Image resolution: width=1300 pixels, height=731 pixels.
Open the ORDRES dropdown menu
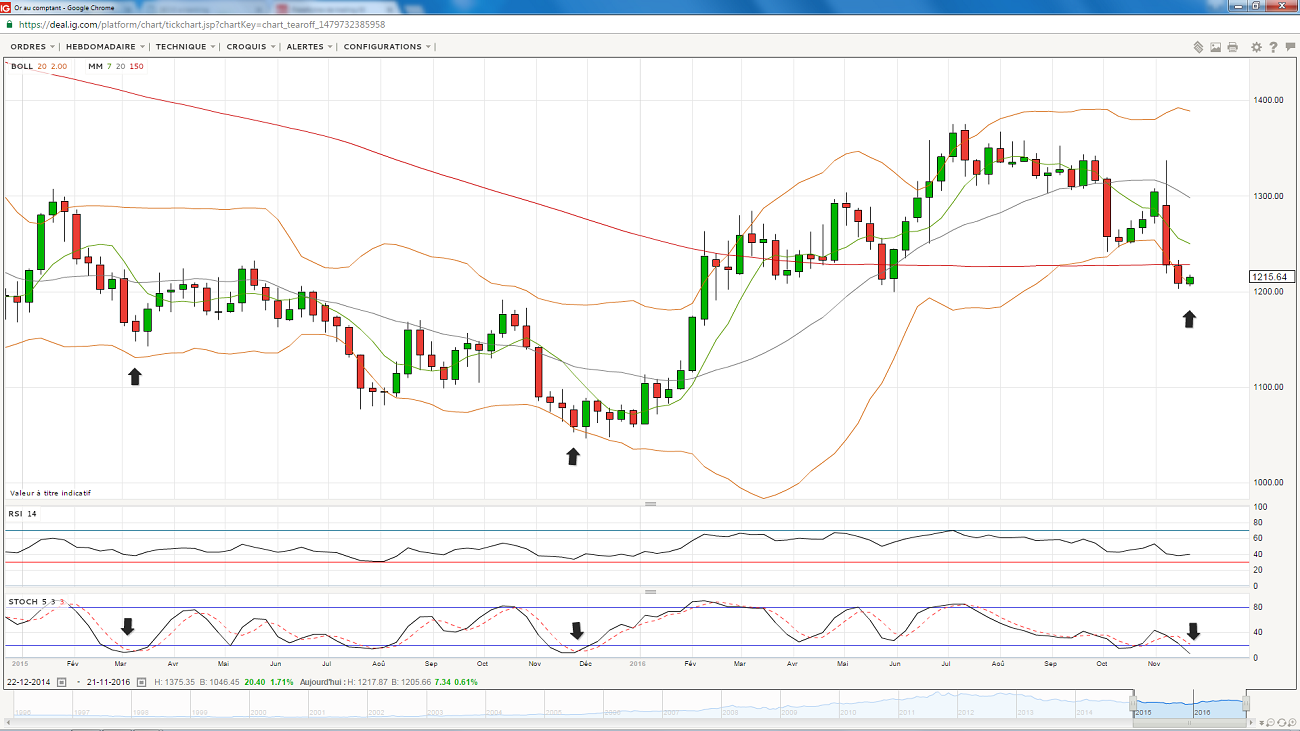coord(33,47)
